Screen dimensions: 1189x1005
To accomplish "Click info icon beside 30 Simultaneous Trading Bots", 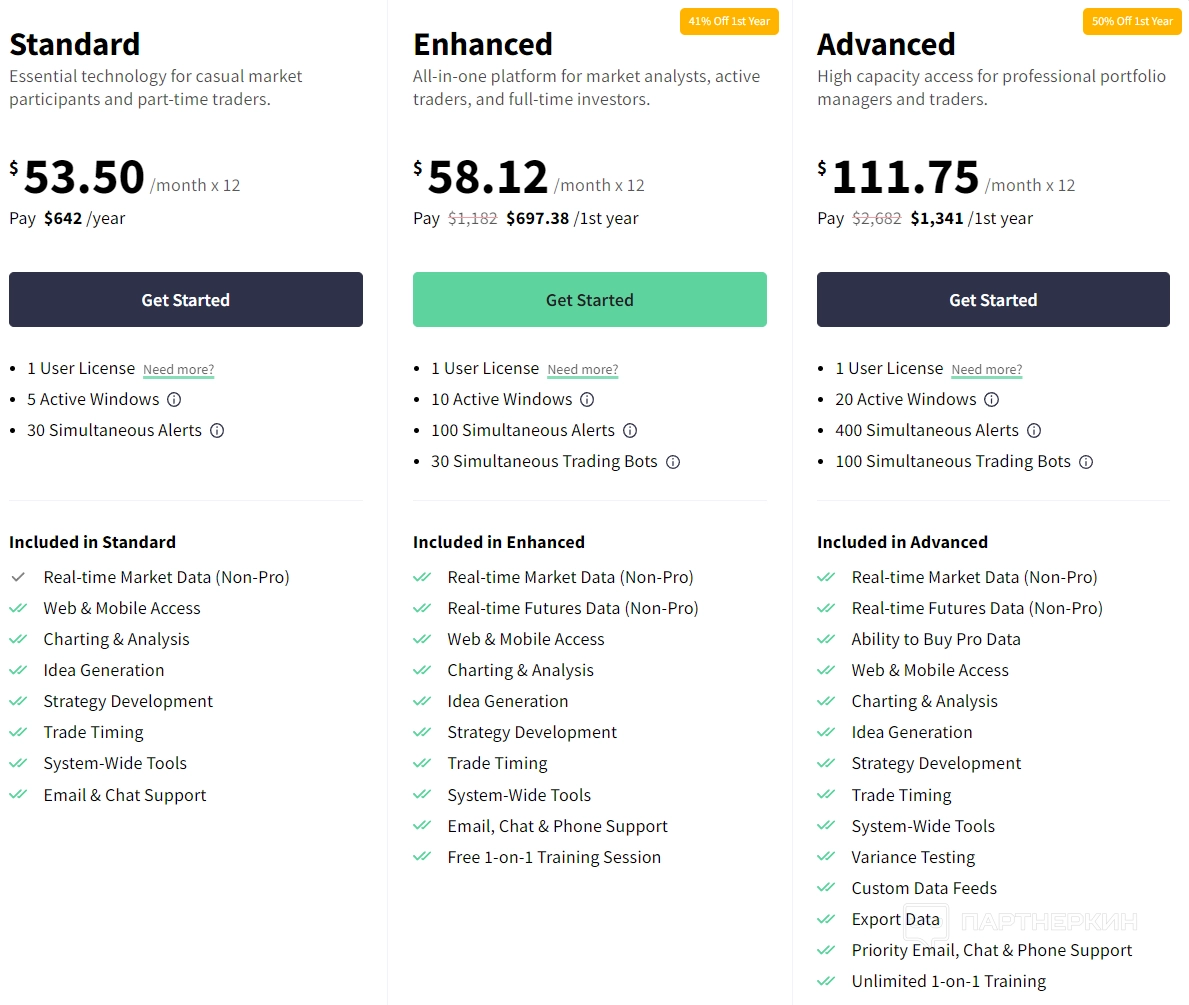I will (673, 462).
